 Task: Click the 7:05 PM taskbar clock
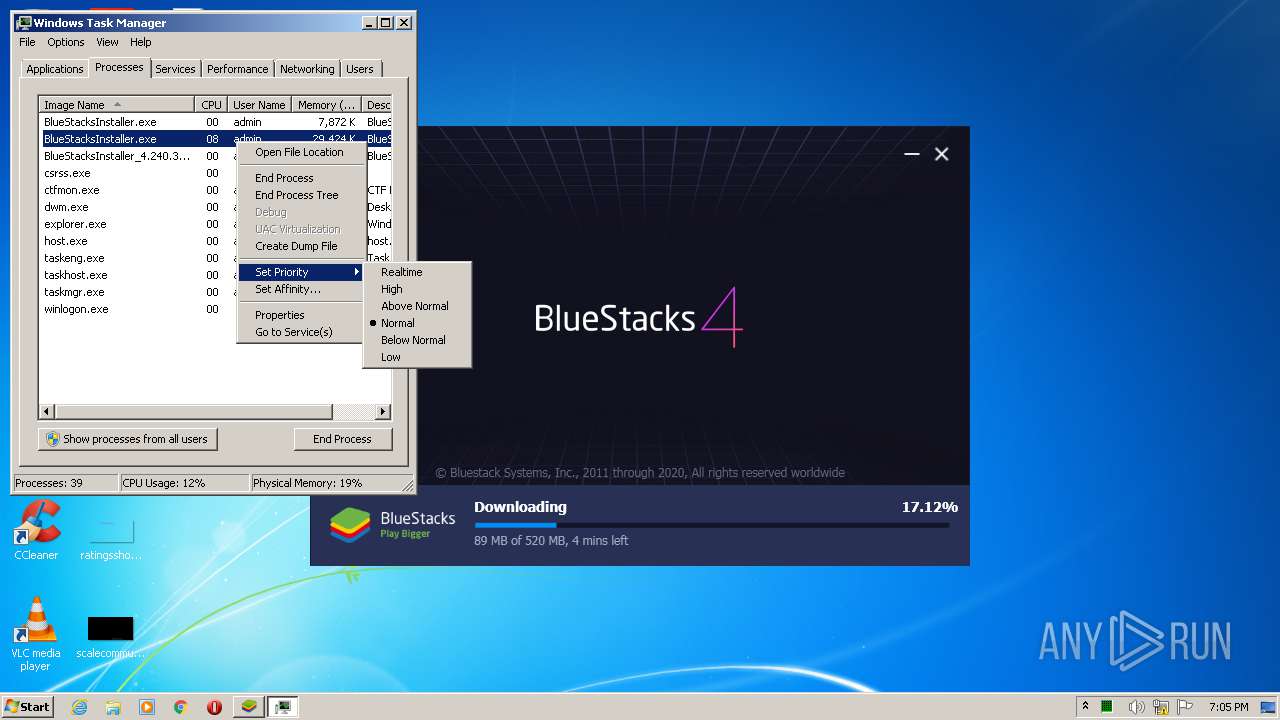(x=1228, y=707)
